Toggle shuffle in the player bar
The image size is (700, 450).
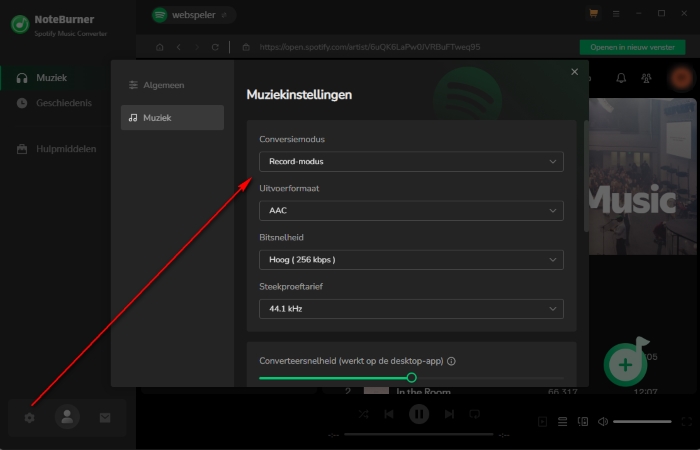click(x=363, y=414)
